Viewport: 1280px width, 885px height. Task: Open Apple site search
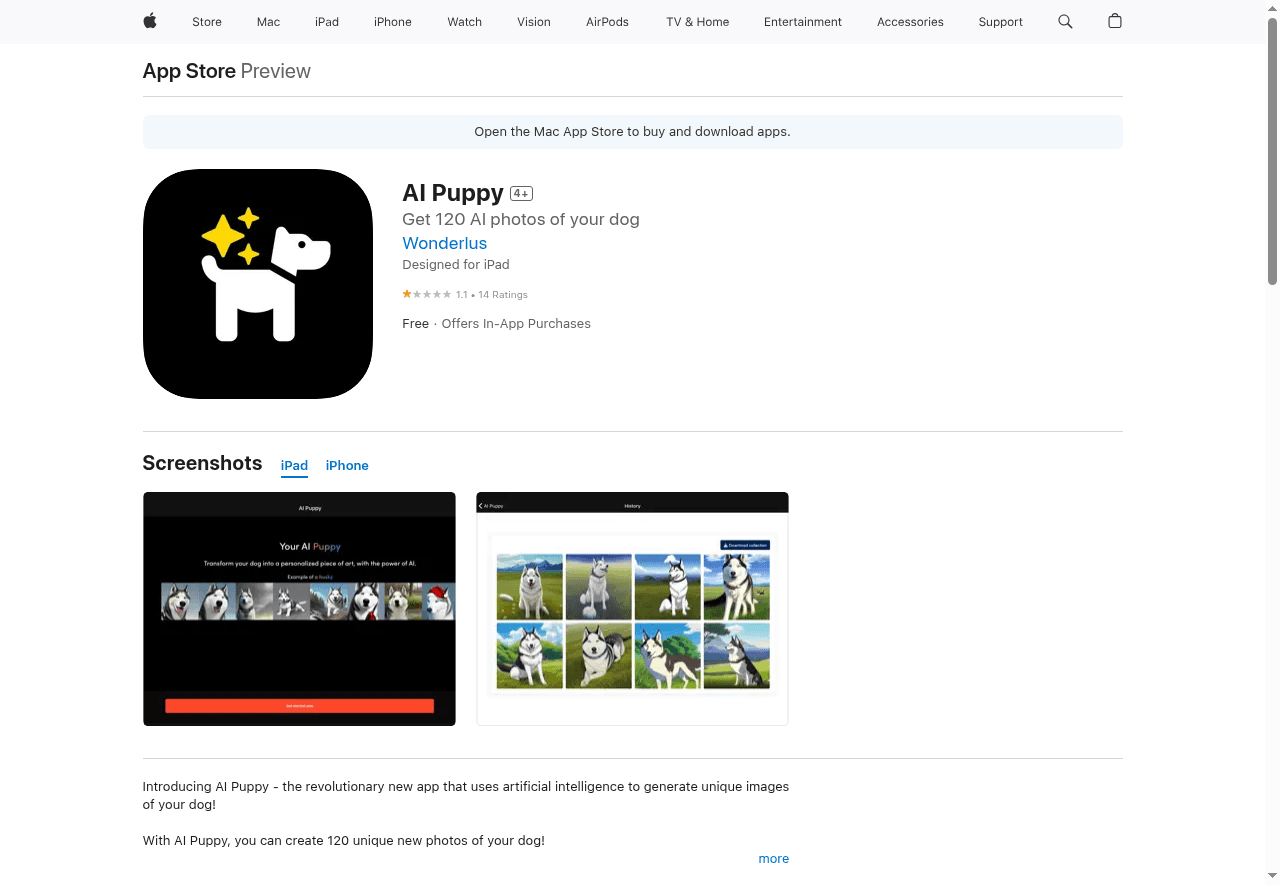(1064, 21)
